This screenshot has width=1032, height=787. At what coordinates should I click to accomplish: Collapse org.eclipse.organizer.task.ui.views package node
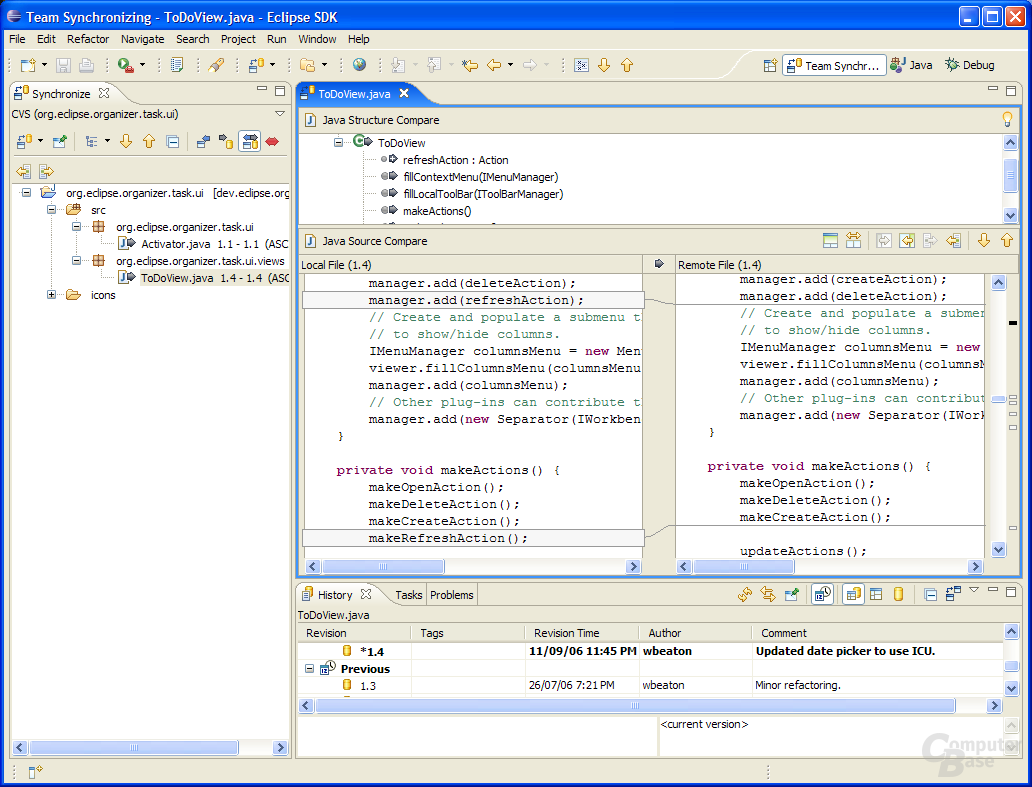[76, 261]
